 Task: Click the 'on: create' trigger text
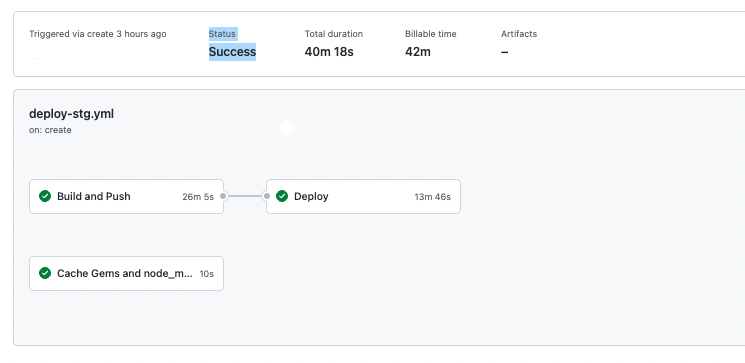(x=50, y=130)
